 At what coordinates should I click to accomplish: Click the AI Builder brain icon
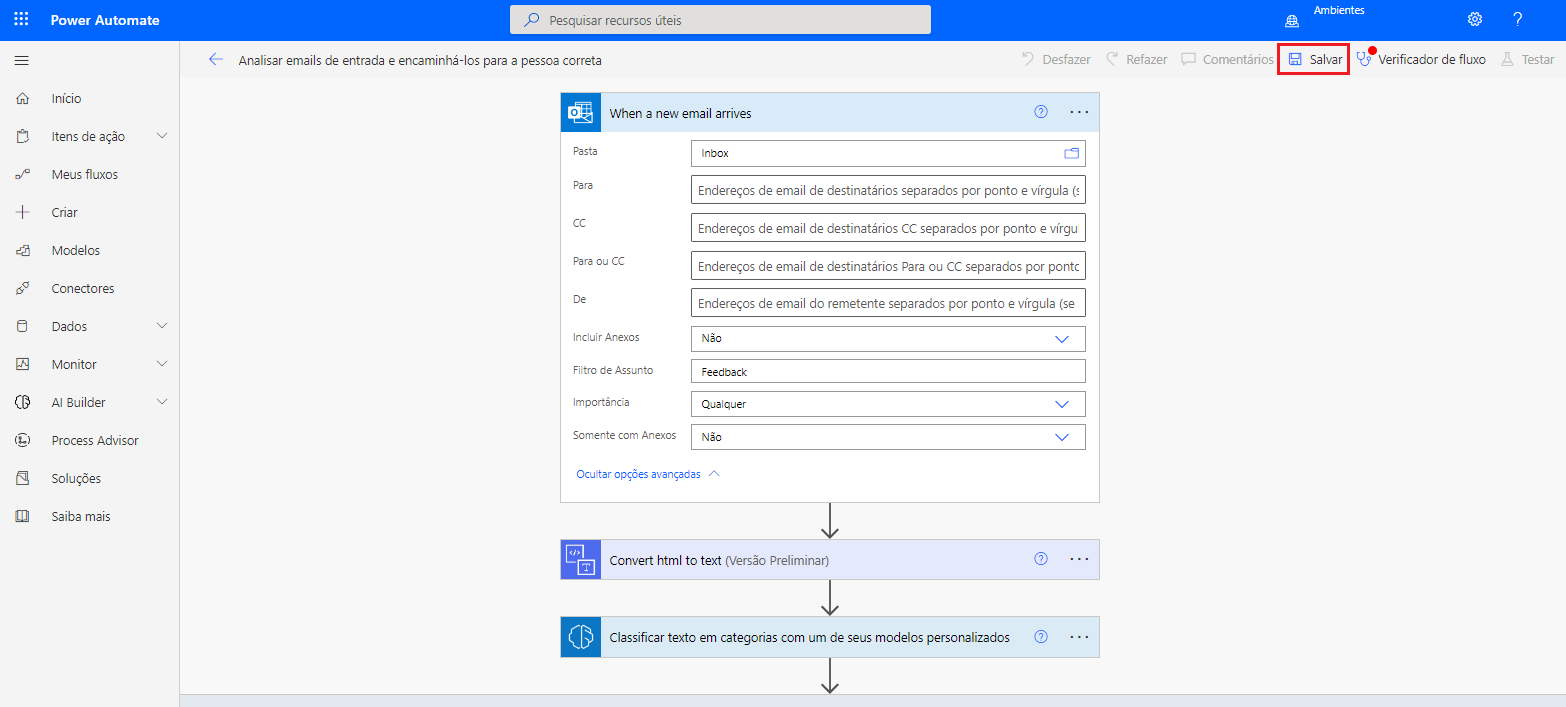(x=23, y=402)
